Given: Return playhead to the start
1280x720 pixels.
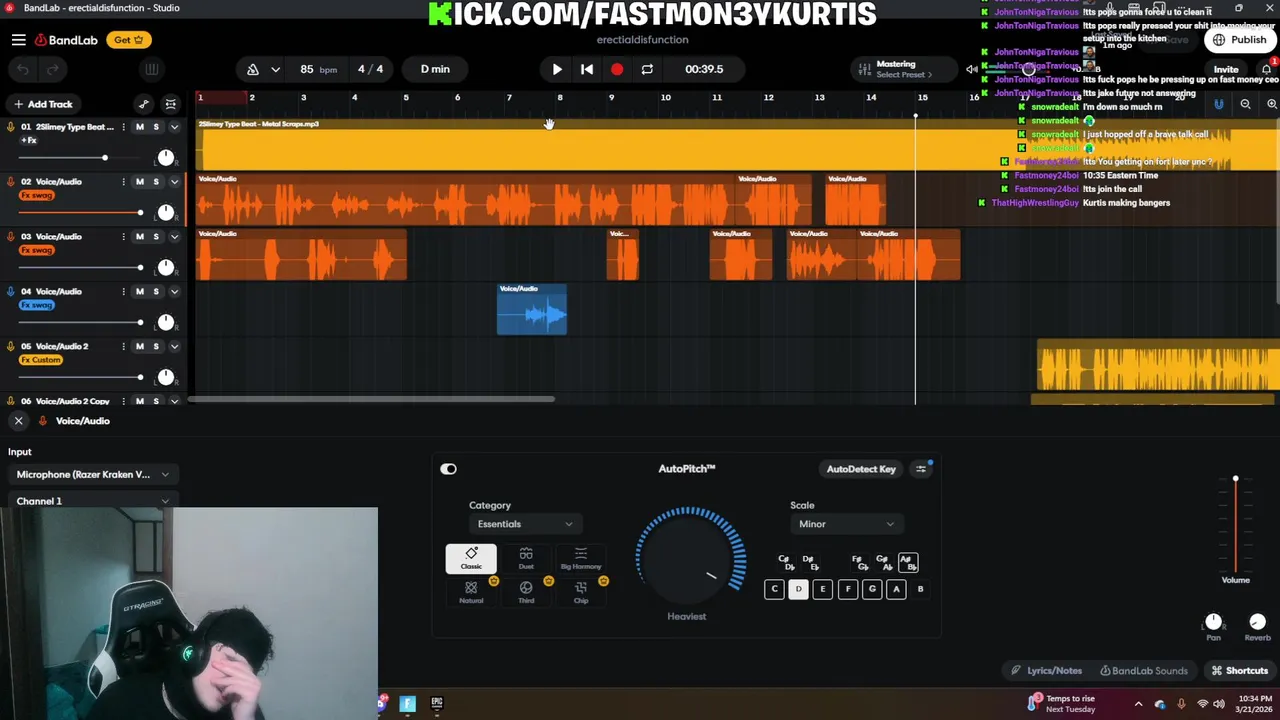Looking at the screenshot, I should pos(587,69).
